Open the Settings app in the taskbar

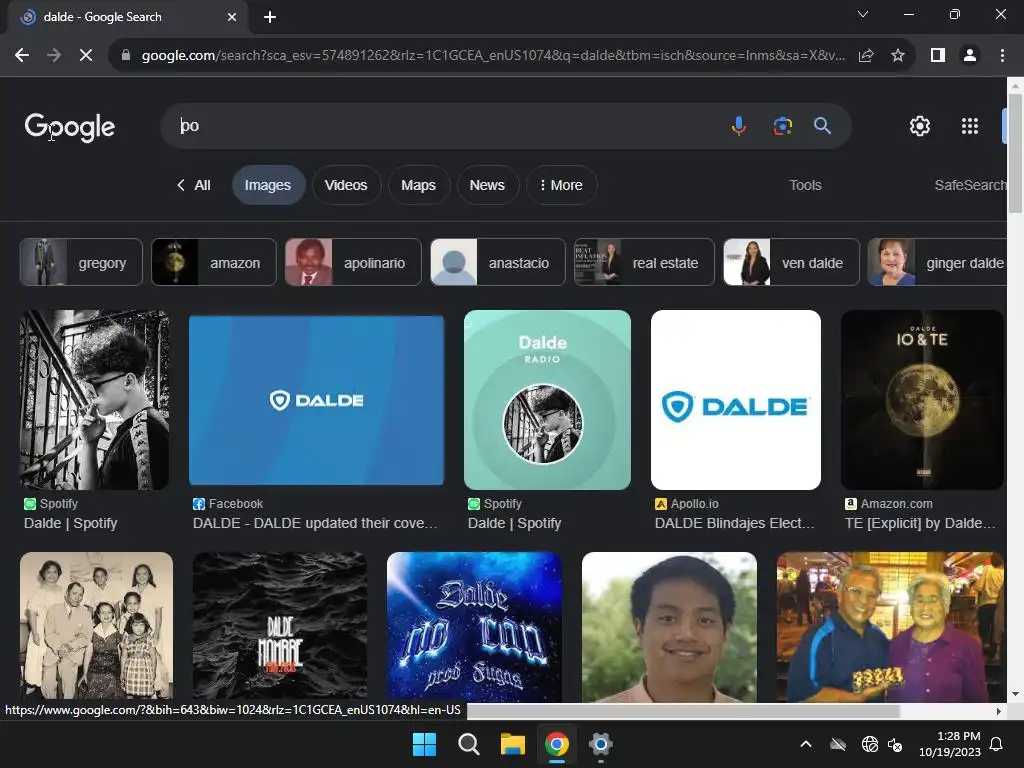coord(600,744)
